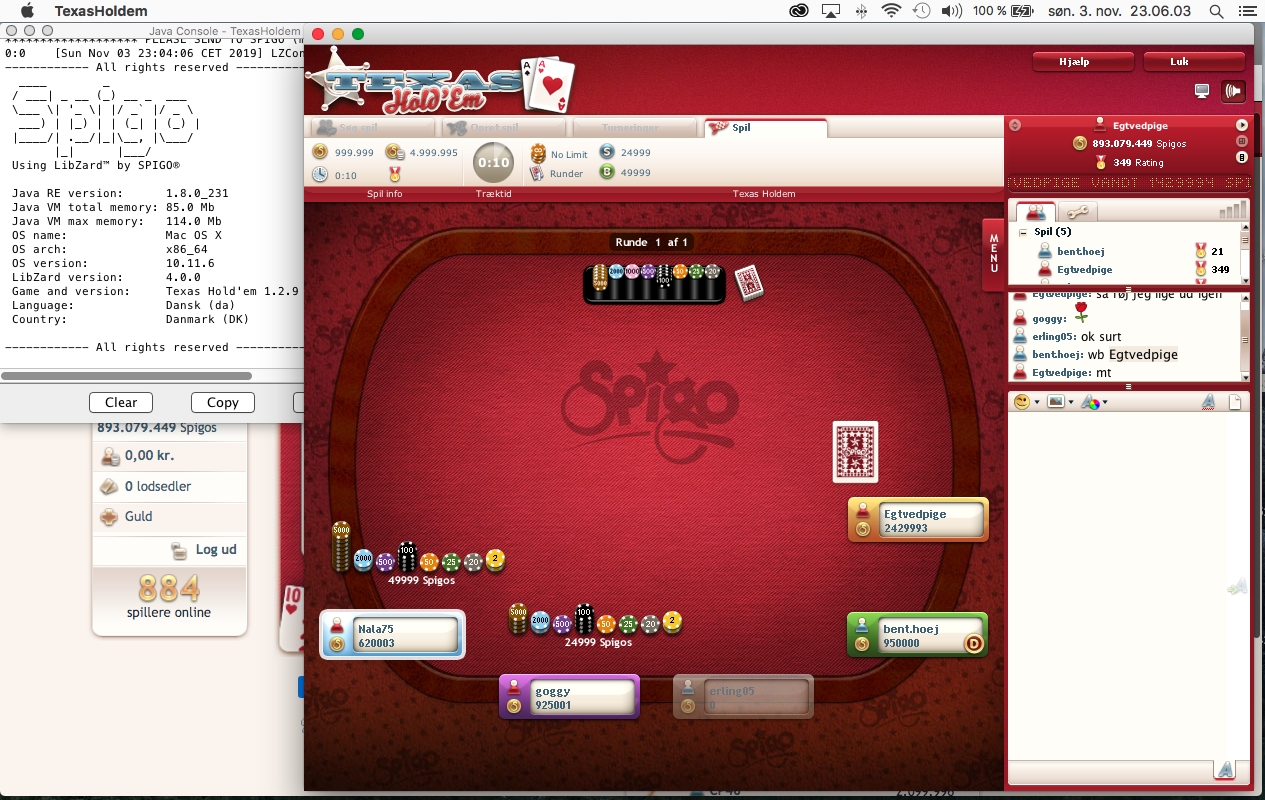
Task: Click goggy's player seat box
Action: click(569, 696)
